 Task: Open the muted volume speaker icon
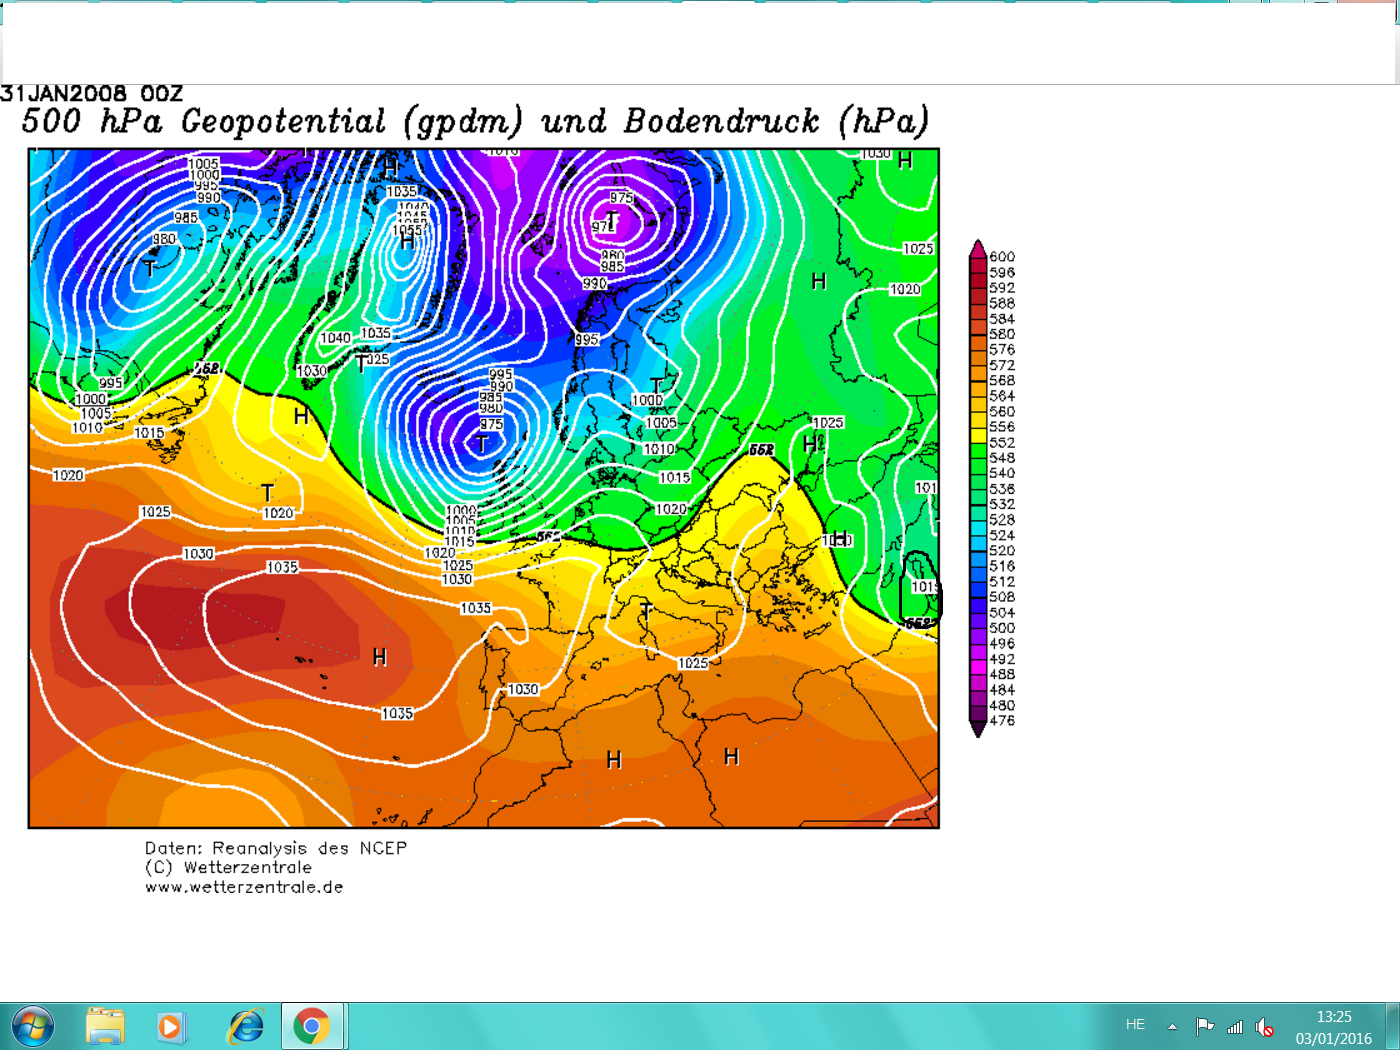click(x=1265, y=1026)
